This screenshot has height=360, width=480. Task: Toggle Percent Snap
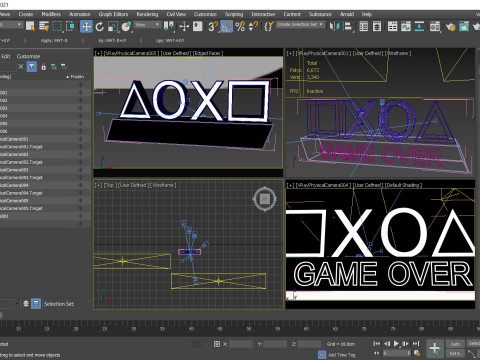pos(240,26)
